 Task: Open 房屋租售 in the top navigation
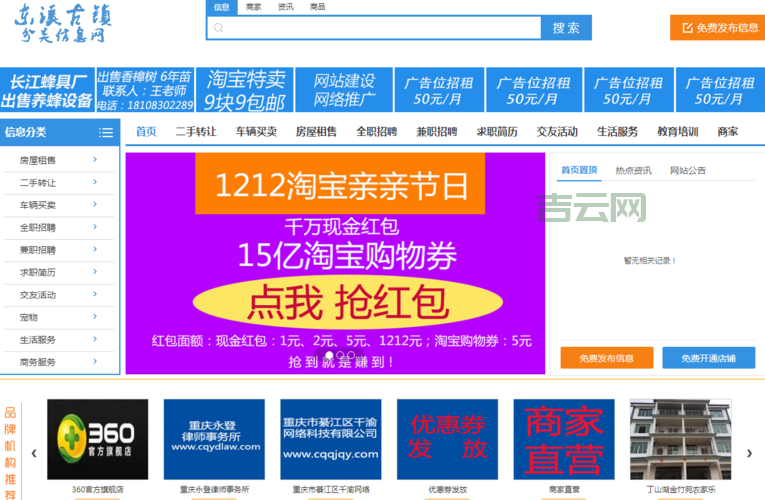click(x=316, y=132)
